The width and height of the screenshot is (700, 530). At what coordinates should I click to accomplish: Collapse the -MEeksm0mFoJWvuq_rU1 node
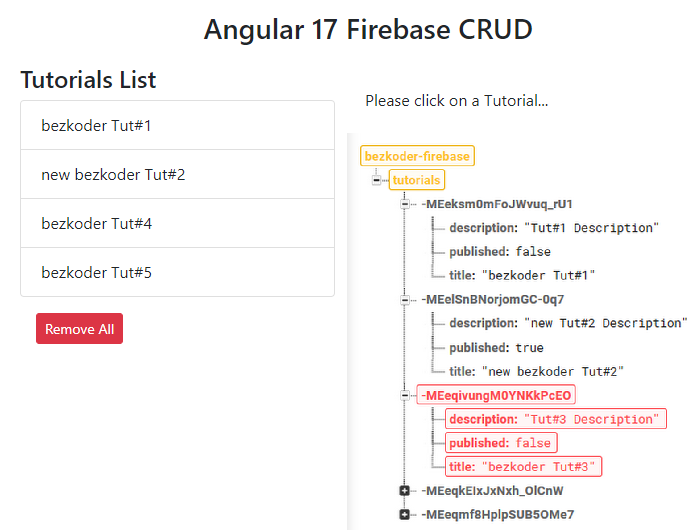(404, 204)
